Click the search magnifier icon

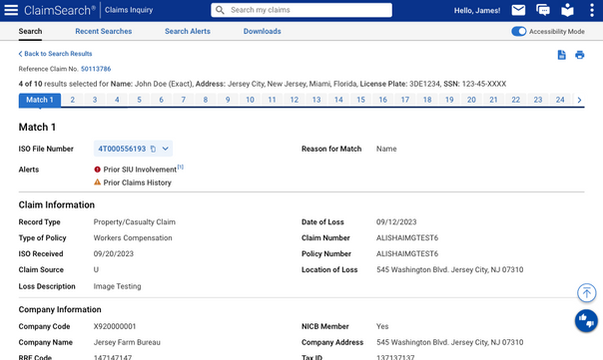click(220, 10)
